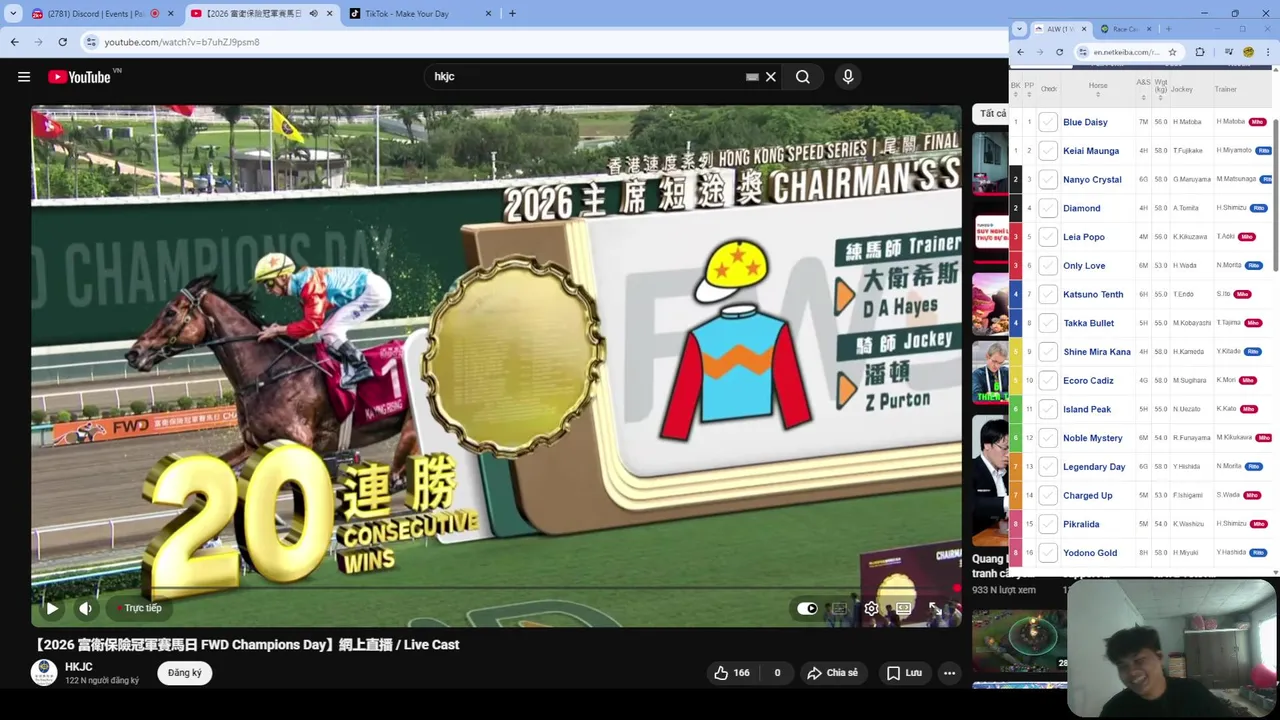Open video player settings gear

[871, 608]
